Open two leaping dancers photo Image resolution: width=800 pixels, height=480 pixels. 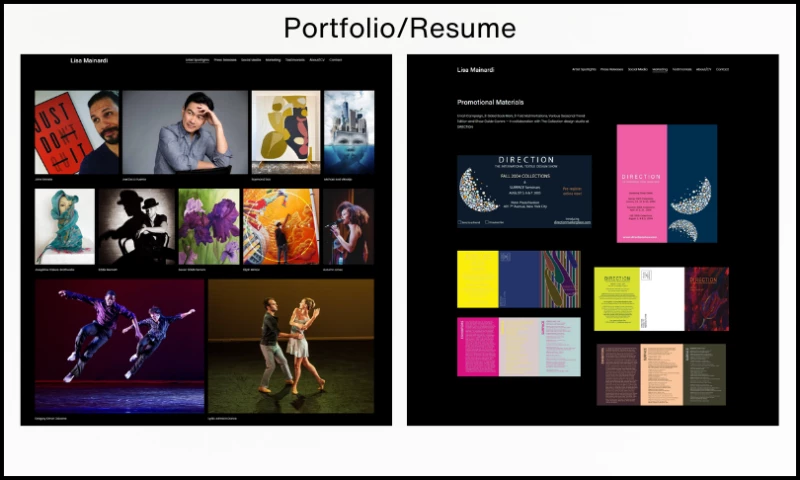(120, 346)
